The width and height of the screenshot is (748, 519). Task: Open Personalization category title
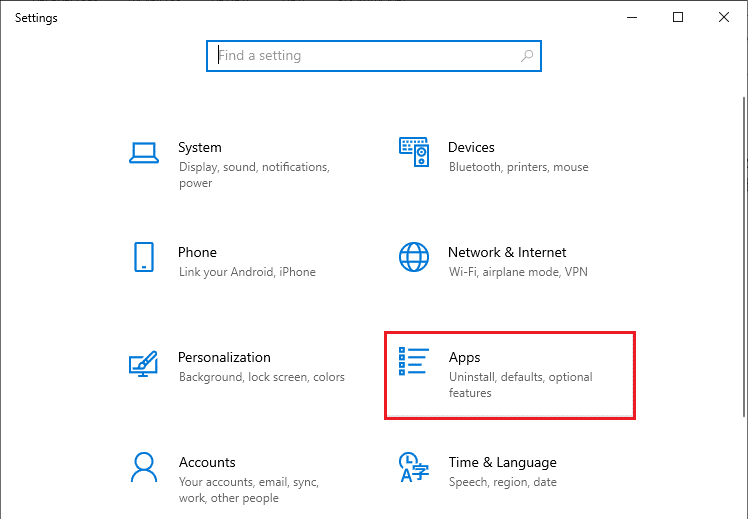(224, 357)
